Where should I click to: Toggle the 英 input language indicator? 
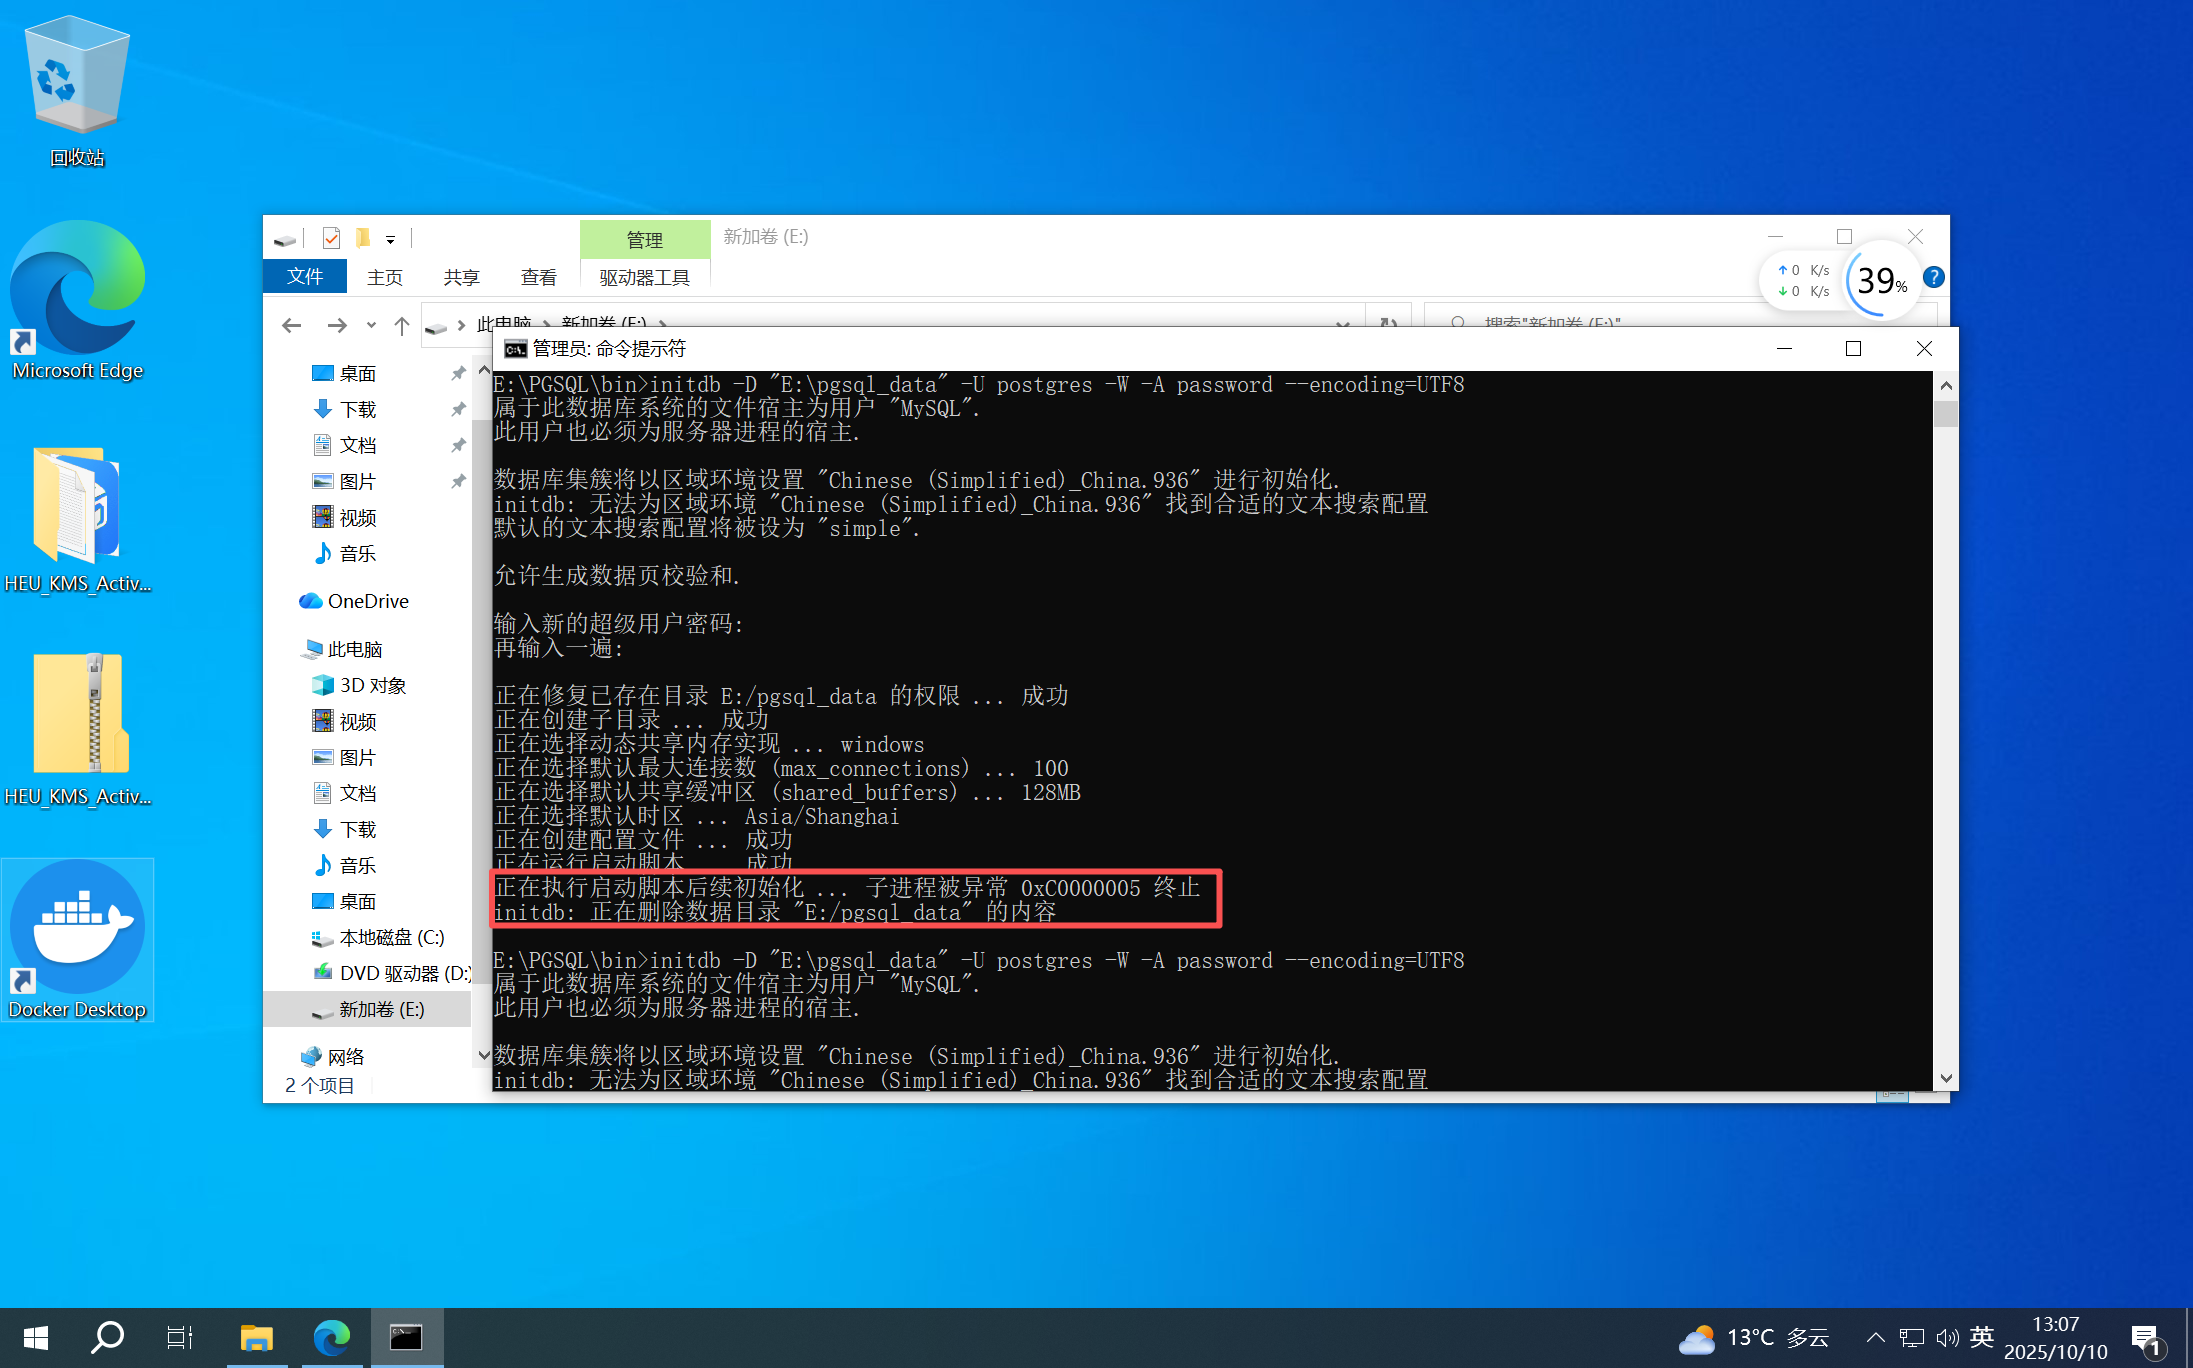[x=1981, y=1337]
